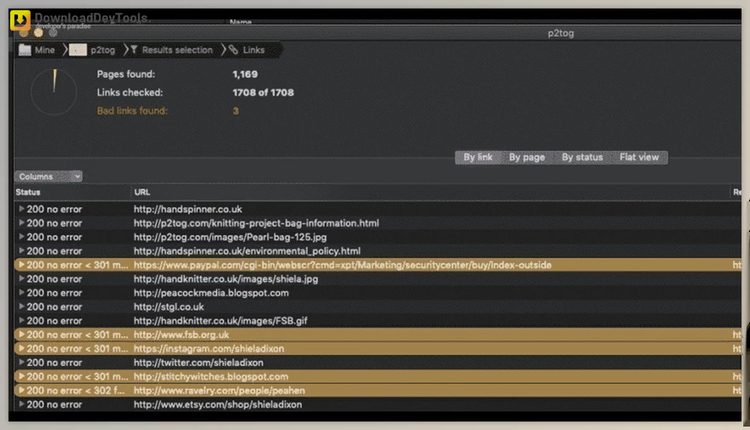
Task: Expand the shiela.jpg row
Action: coord(22,278)
